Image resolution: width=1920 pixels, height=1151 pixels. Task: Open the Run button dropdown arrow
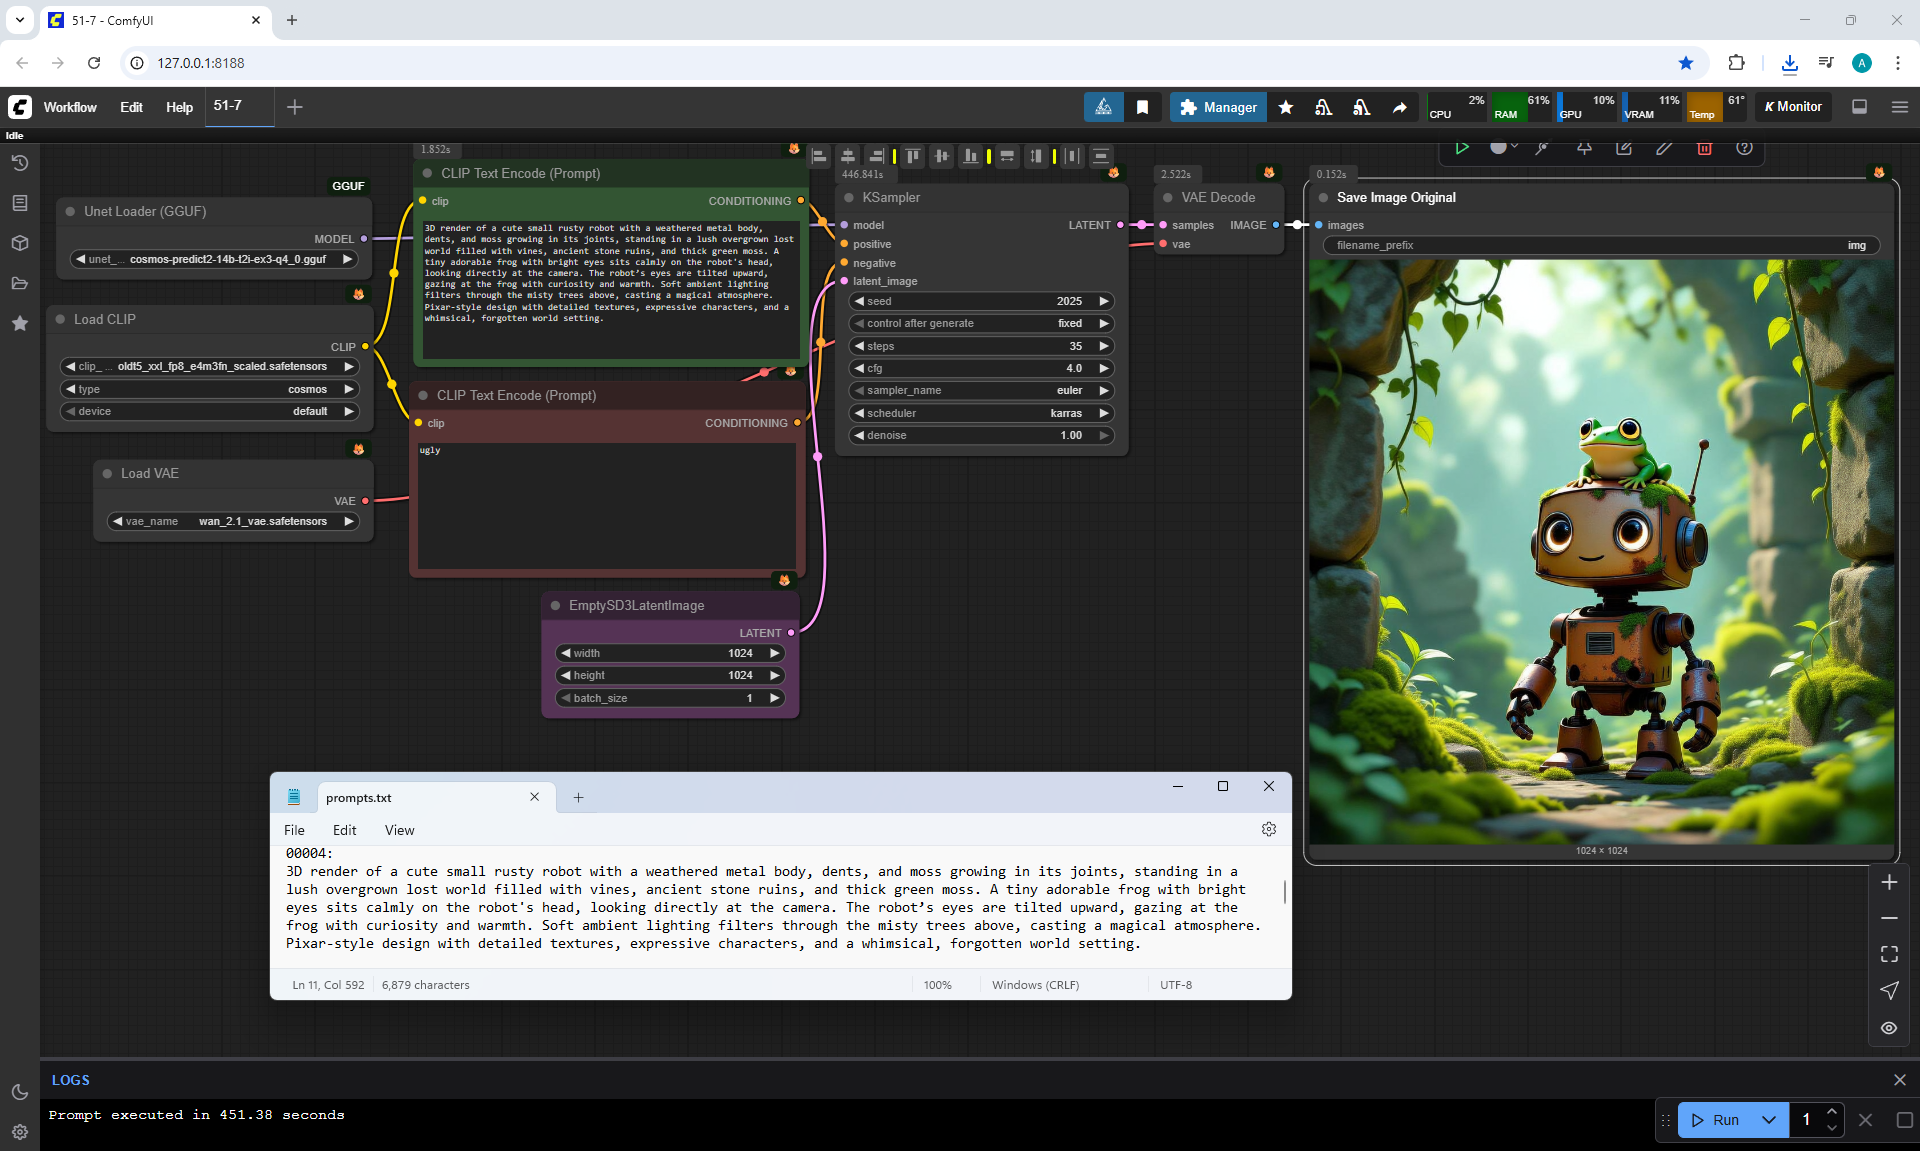pyautogui.click(x=1768, y=1120)
